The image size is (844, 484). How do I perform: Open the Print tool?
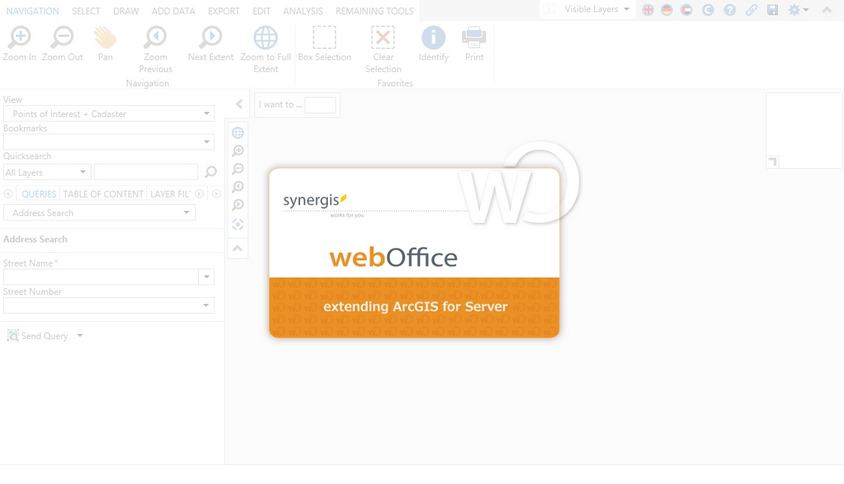(x=474, y=44)
